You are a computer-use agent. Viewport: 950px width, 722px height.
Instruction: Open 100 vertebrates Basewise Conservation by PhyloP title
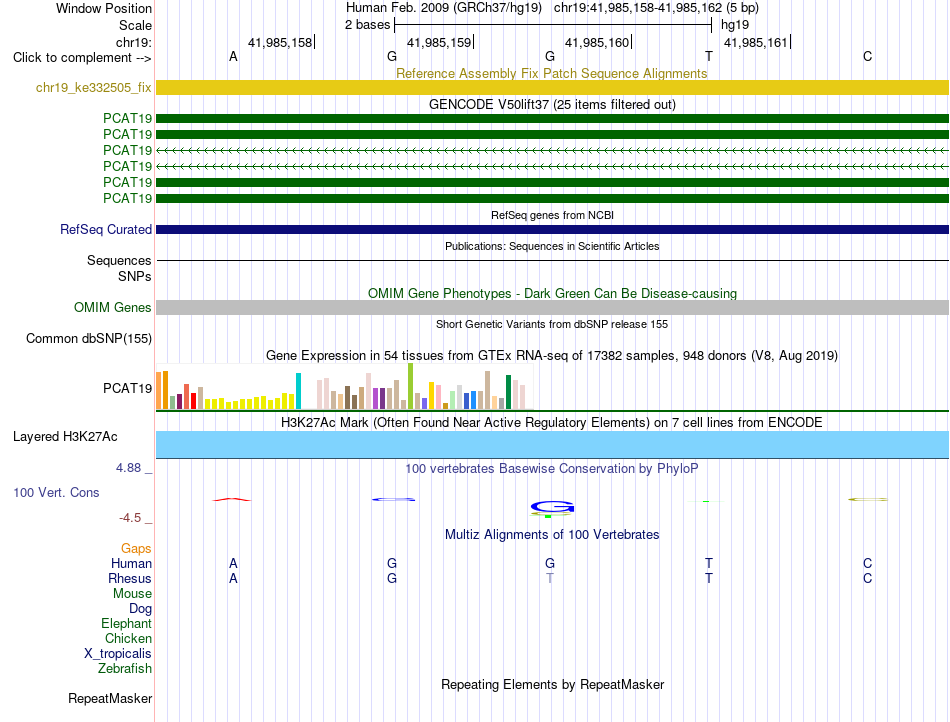click(x=552, y=468)
